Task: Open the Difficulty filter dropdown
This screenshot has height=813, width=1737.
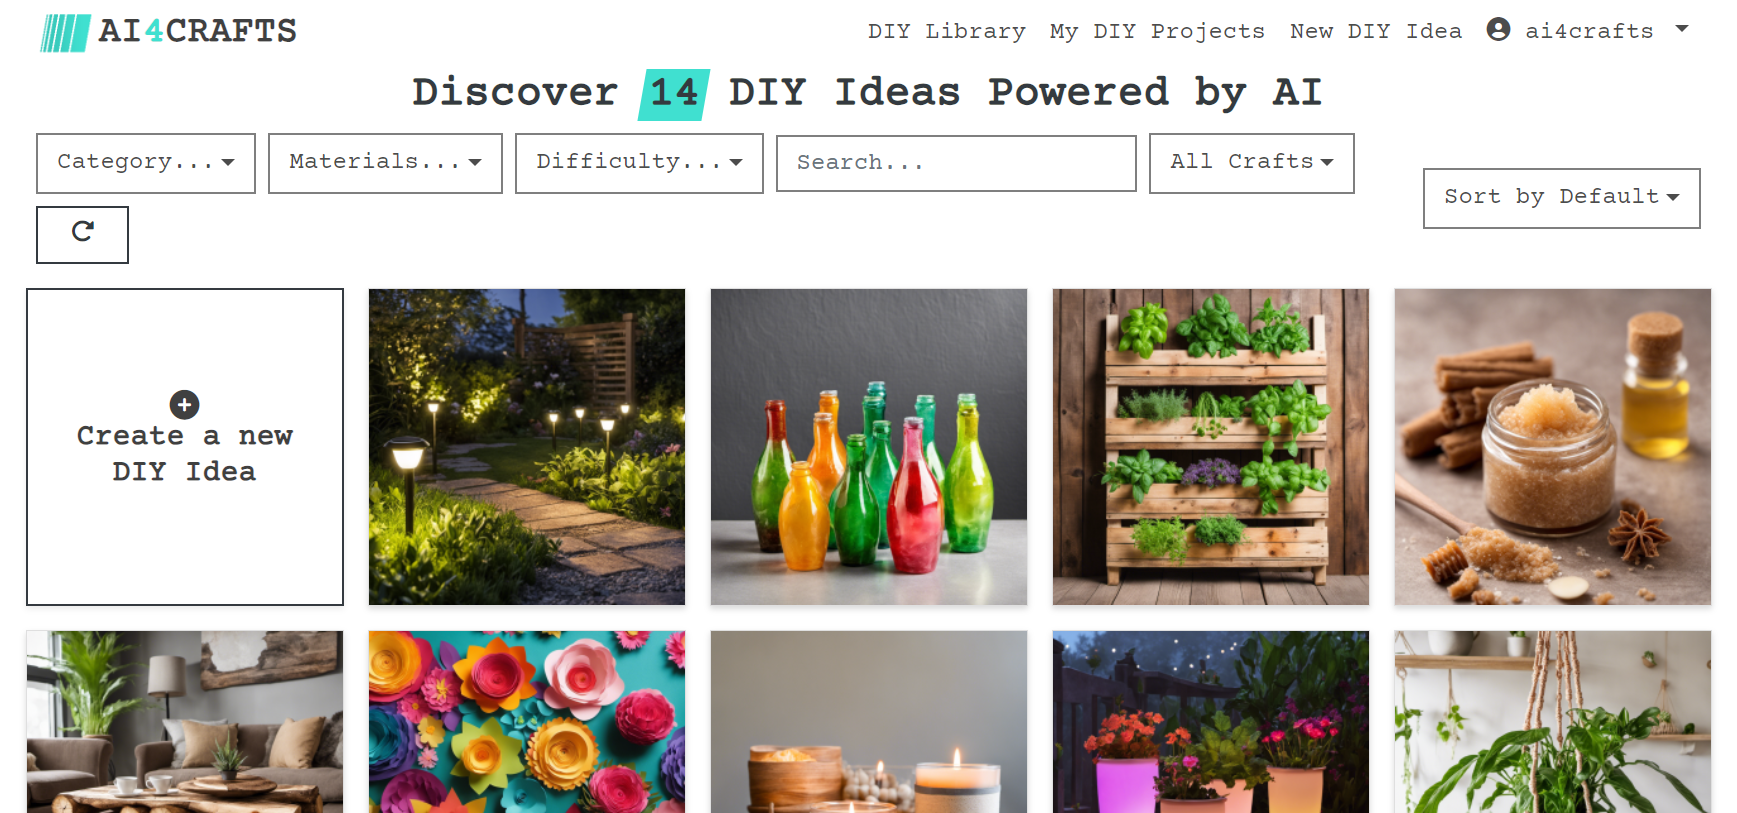Action: pos(639,163)
